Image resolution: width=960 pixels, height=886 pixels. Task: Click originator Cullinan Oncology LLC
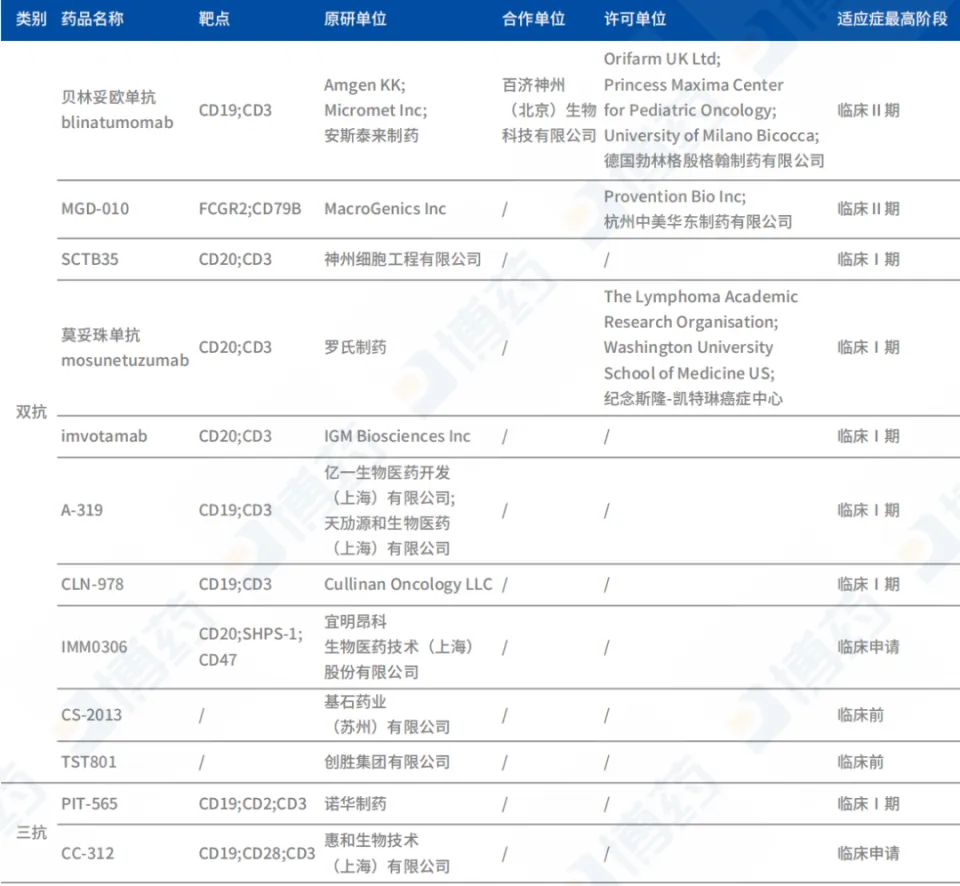click(408, 584)
